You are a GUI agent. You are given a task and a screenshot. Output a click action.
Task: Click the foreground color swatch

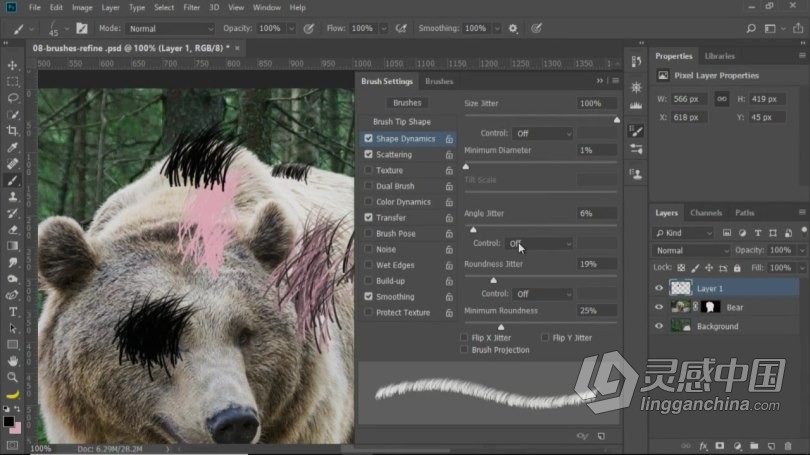pyautogui.click(x=8, y=421)
